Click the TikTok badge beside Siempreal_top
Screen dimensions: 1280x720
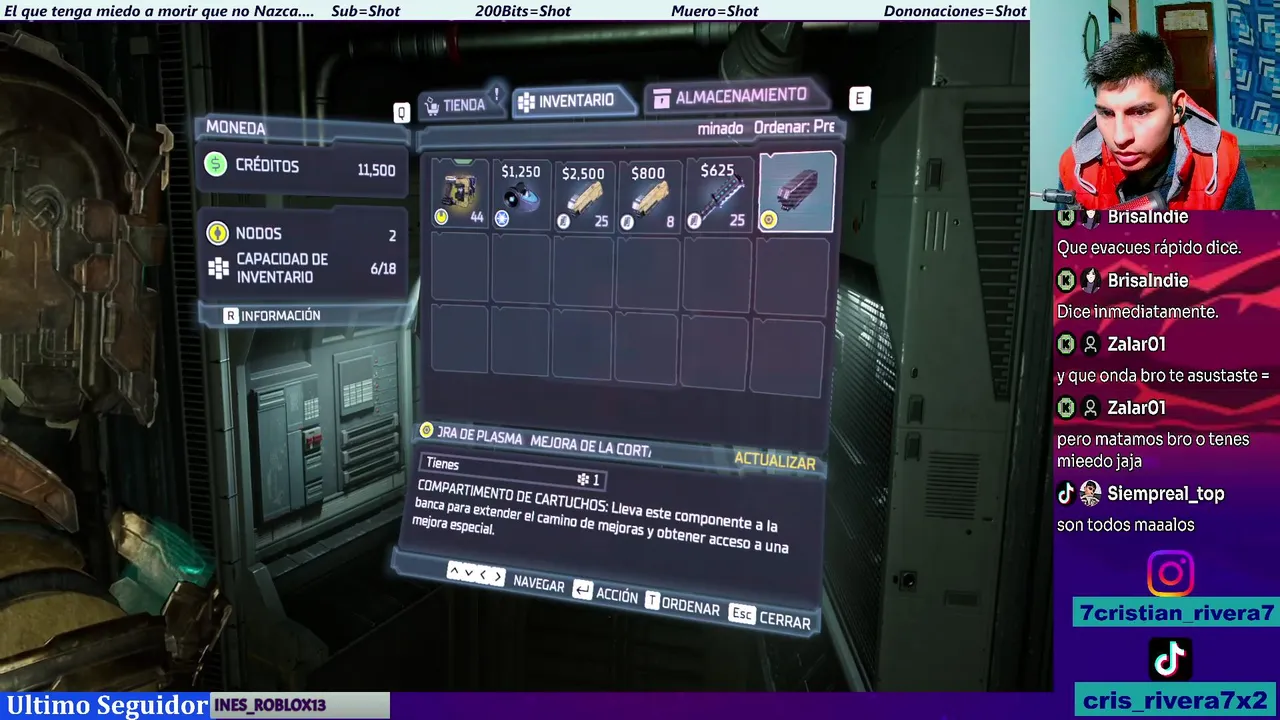[1066, 493]
